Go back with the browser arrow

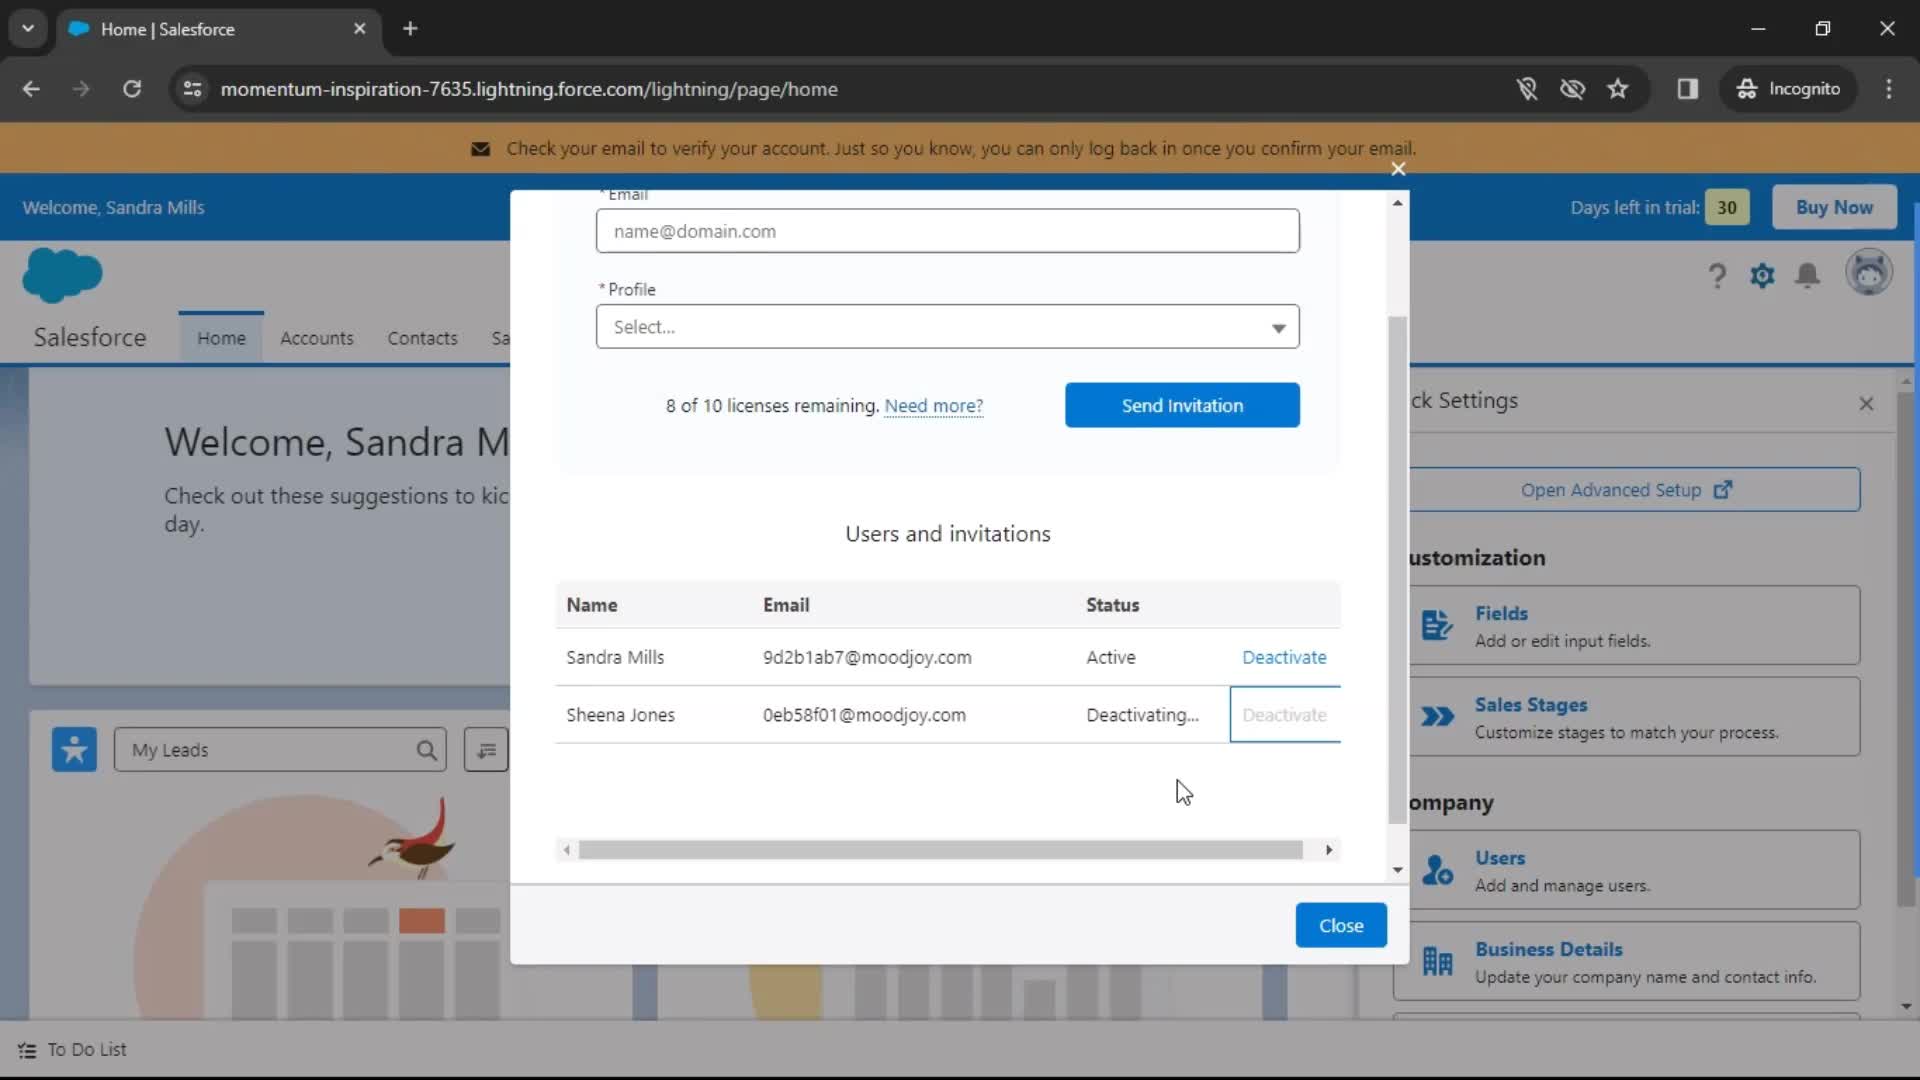pyautogui.click(x=31, y=89)
